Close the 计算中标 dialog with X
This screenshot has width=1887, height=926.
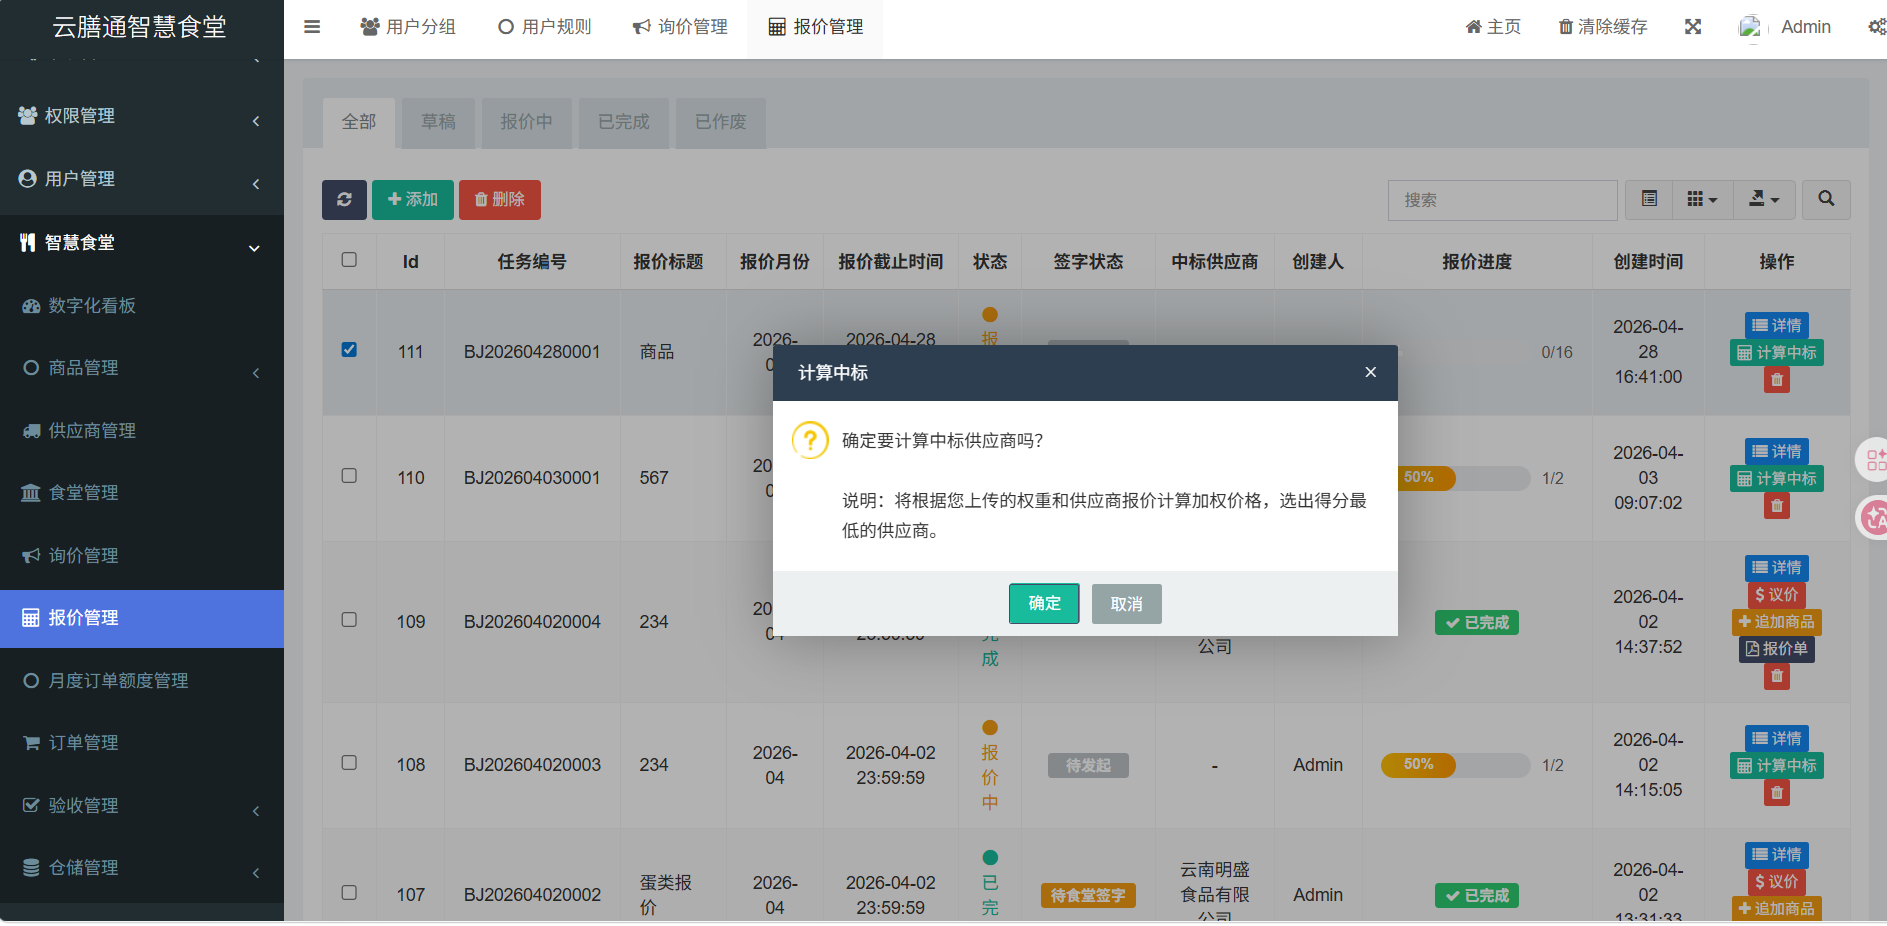(1370, 372)
